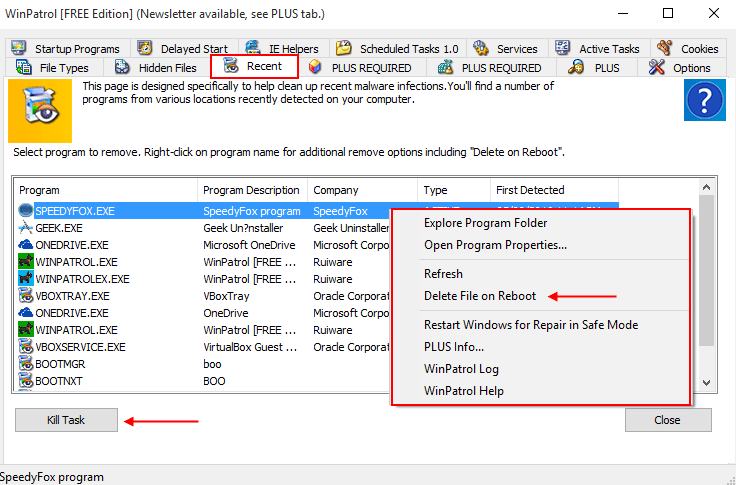Click the GEEK.EXE program icon
The height and width of the screenshot is (485, 736).
[26, 228]
